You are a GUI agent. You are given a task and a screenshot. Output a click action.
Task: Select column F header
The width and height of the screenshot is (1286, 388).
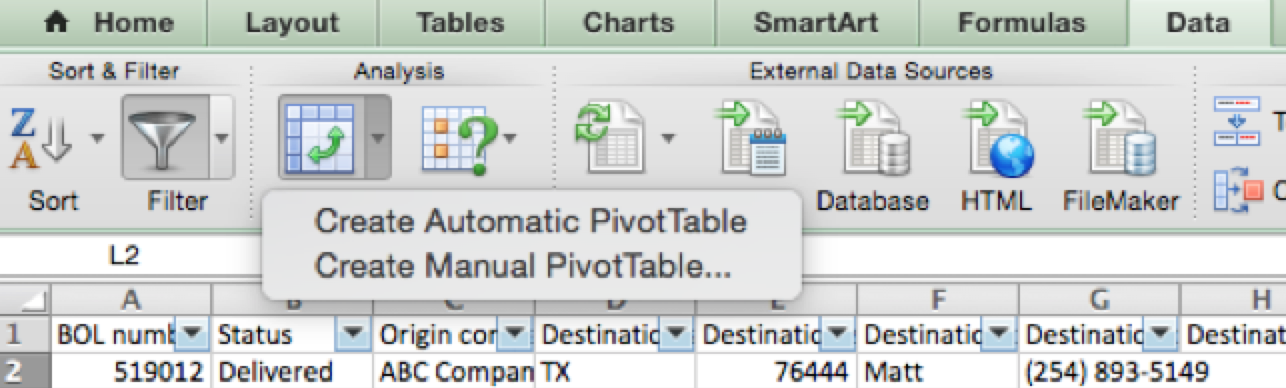(938, 299)
